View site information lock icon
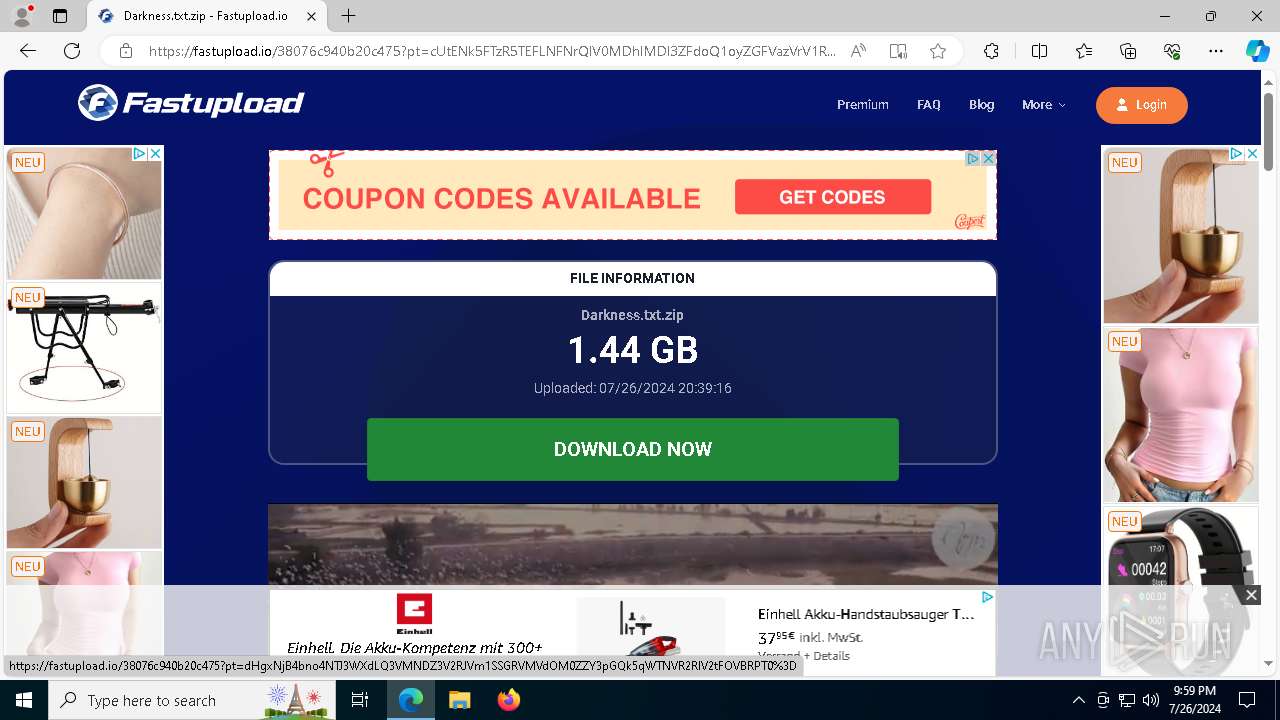The image size is (1280, 720). [126, 51]
